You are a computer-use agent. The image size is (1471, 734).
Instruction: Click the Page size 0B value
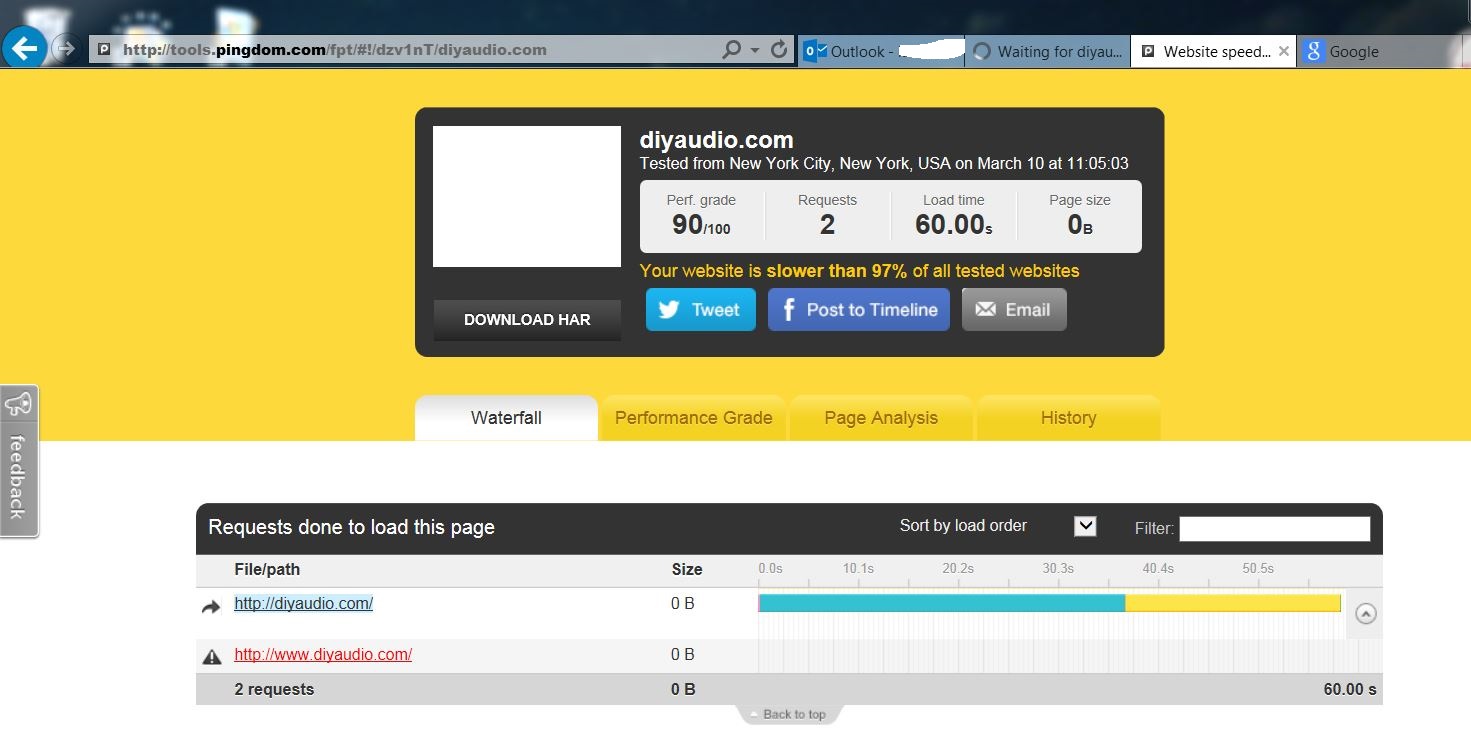(x=1080, y=225)
